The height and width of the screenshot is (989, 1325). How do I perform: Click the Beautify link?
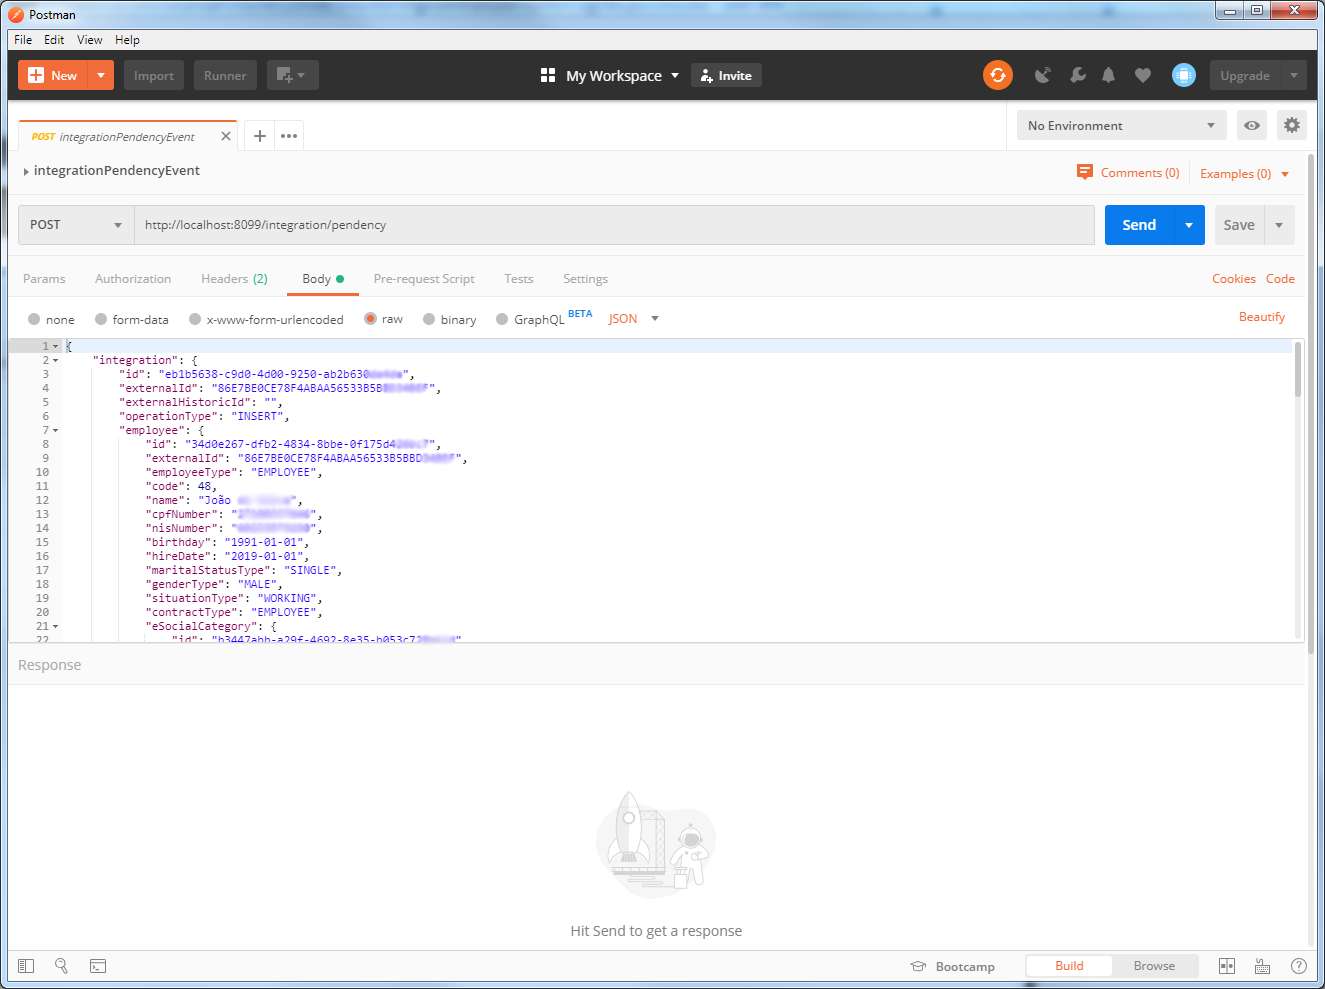pos(1262,317)
